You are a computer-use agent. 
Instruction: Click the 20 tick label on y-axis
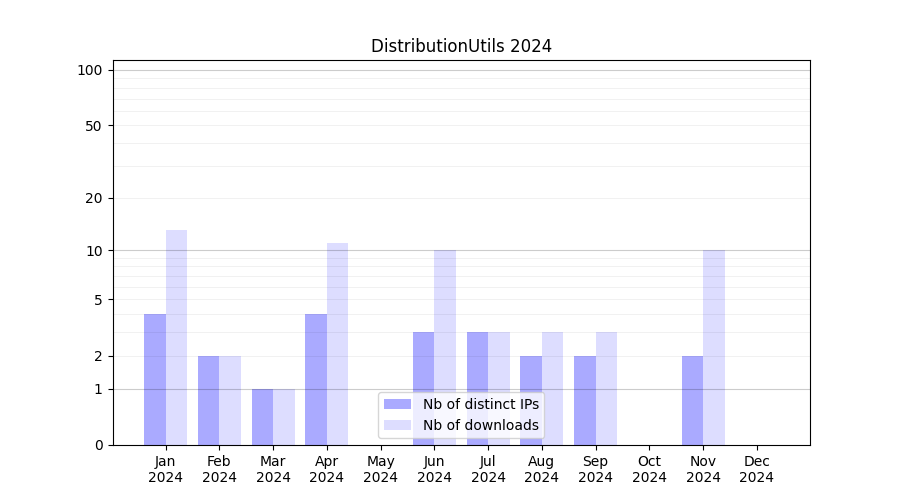94,198
